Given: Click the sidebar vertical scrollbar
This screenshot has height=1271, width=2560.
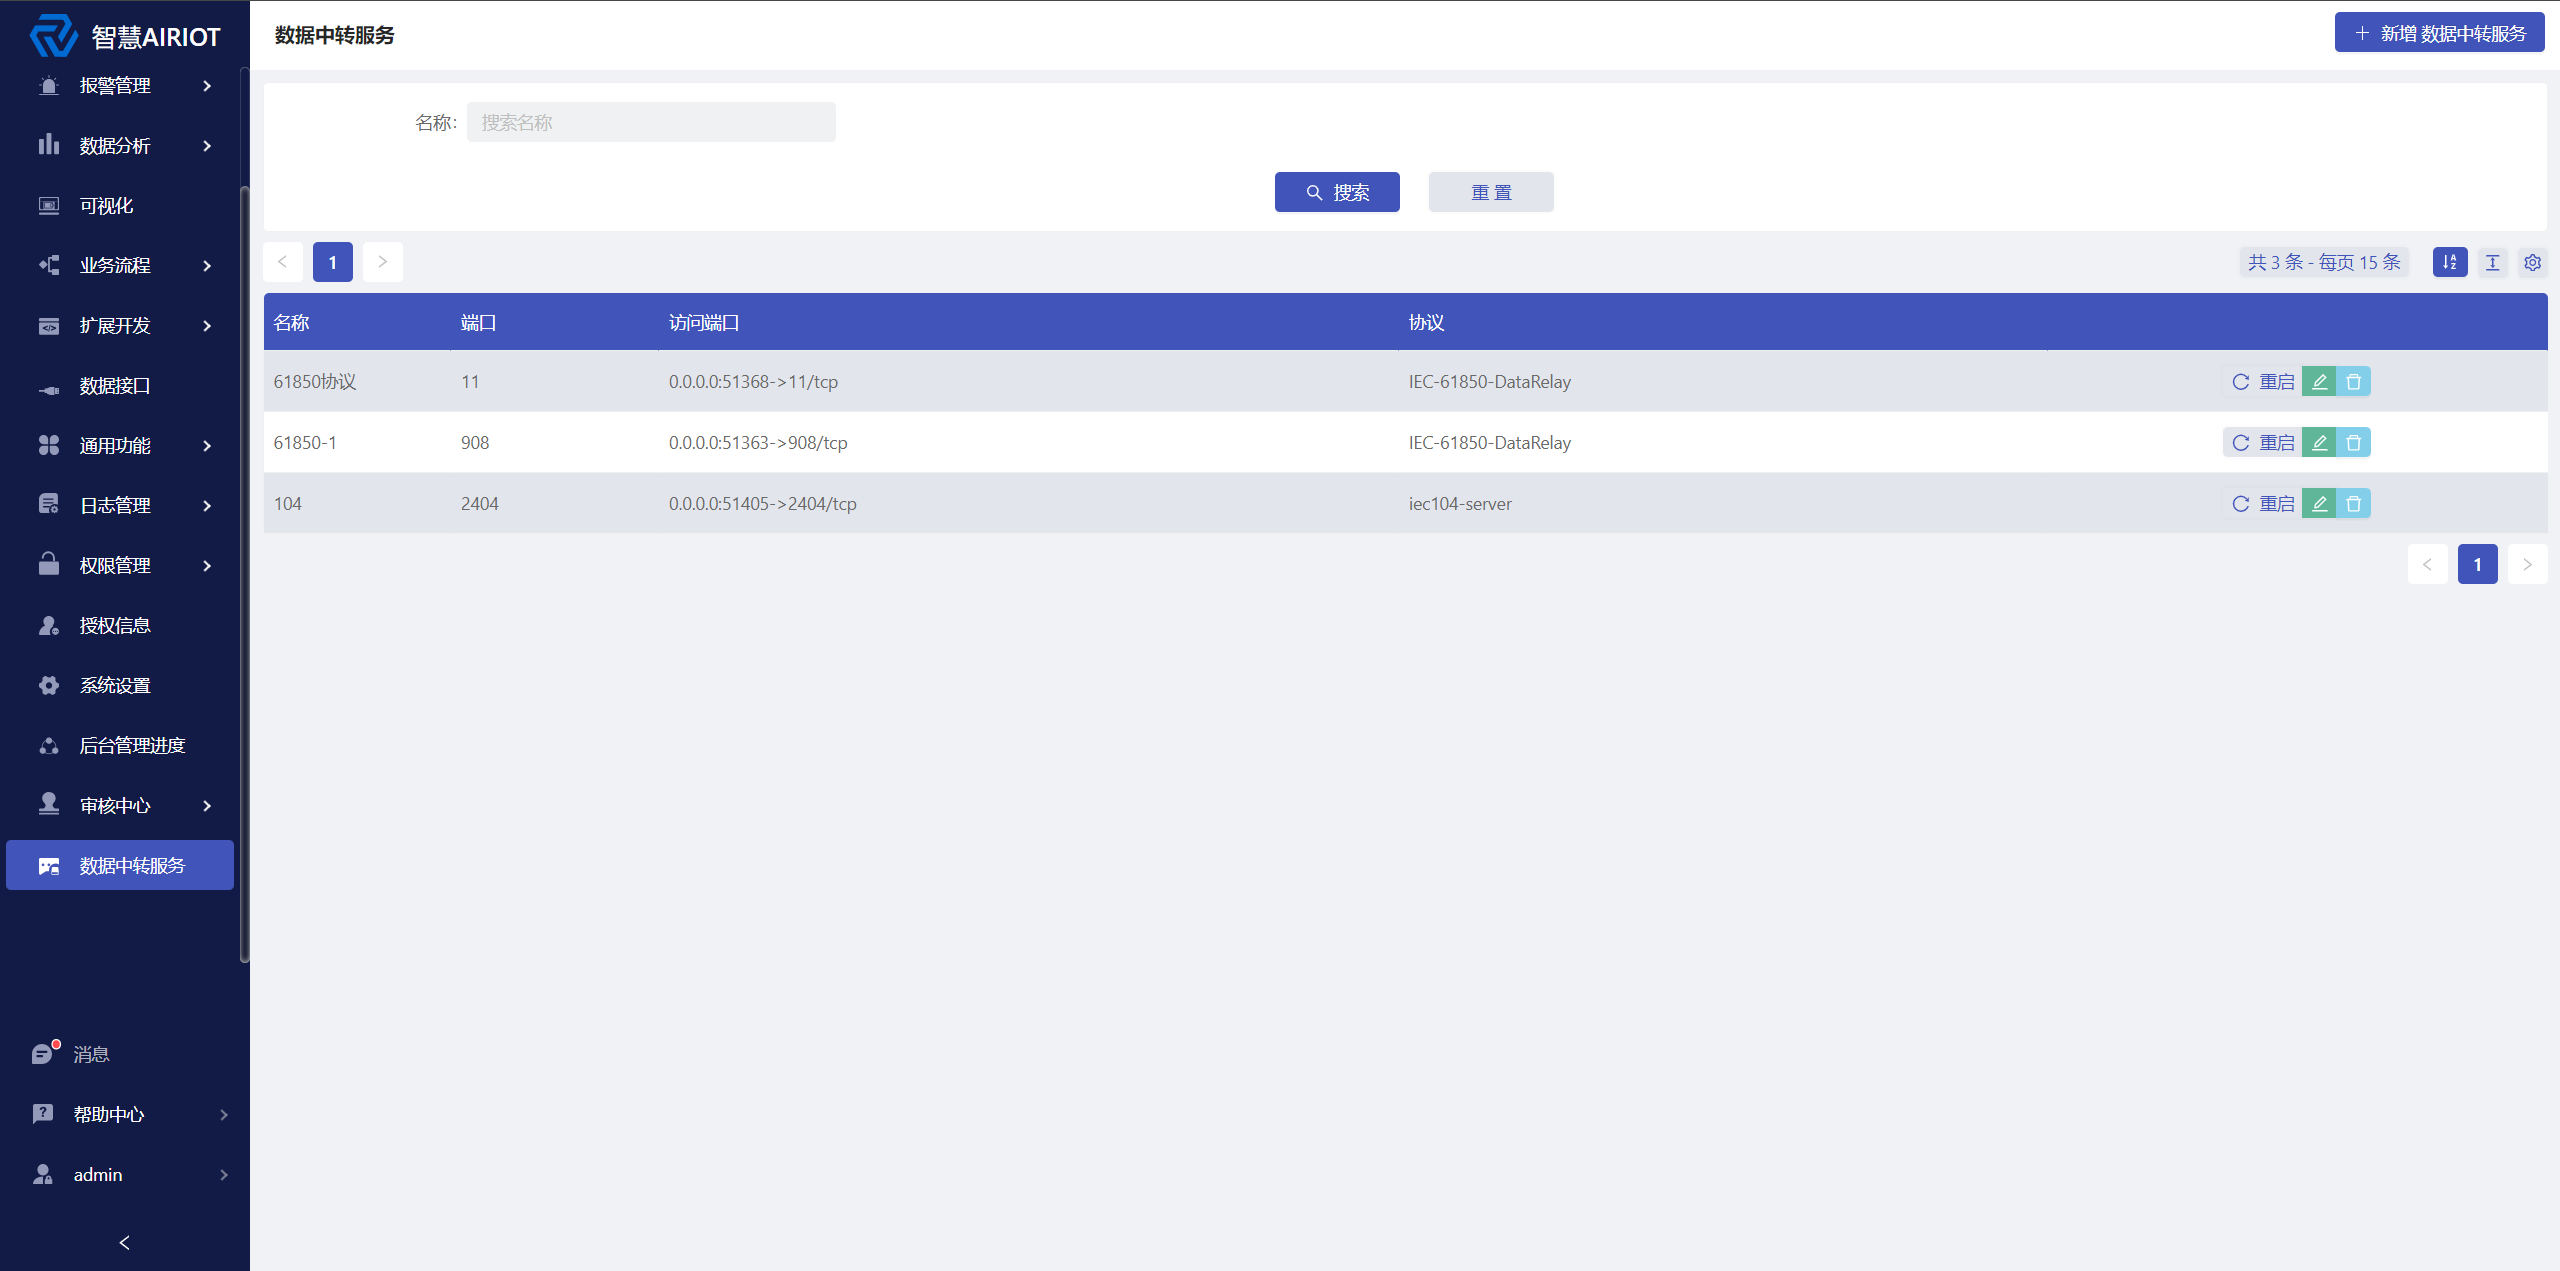Looking at the screenshot, I should click(x=245, y=575).
